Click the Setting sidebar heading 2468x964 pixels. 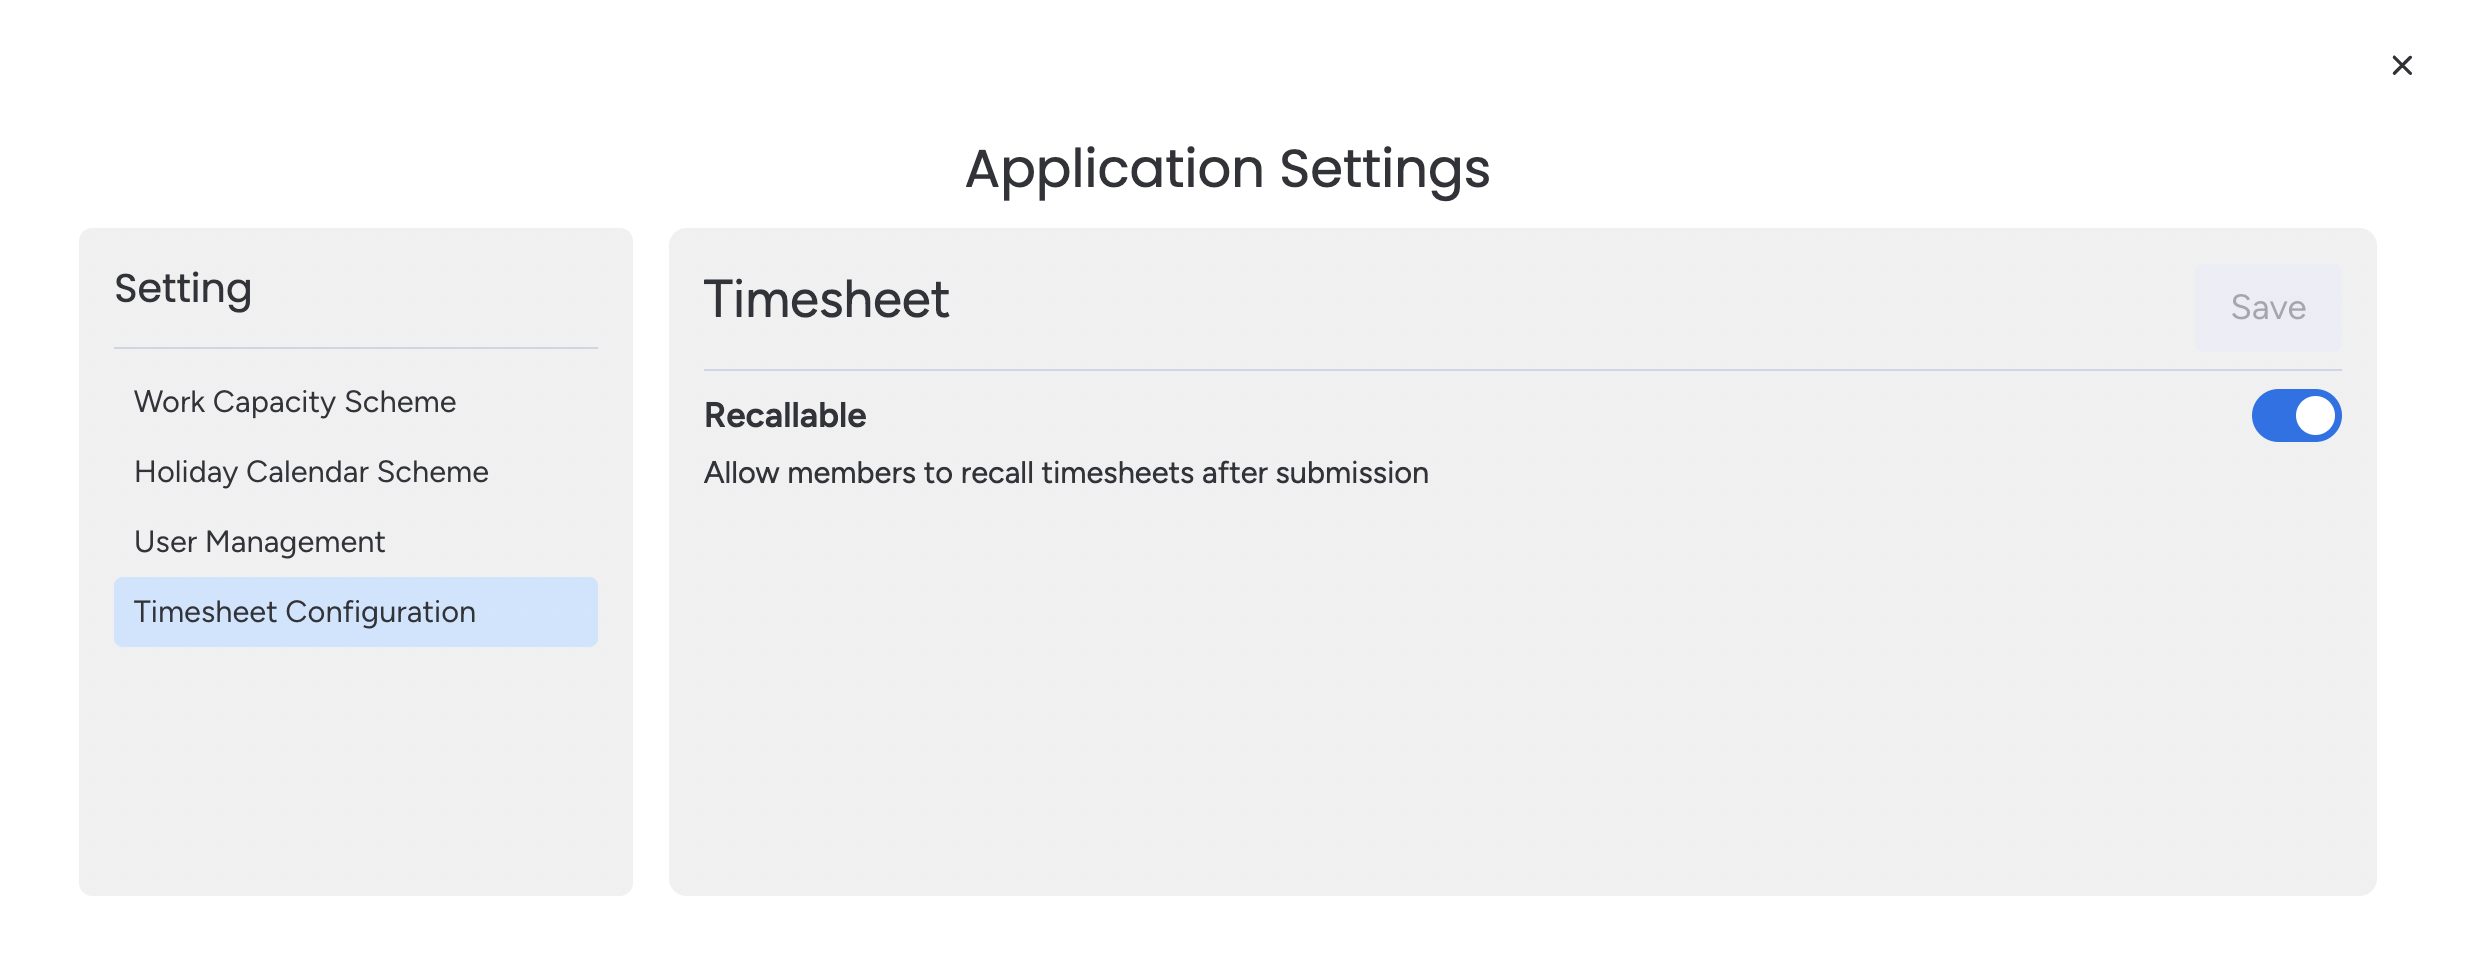(x=183, y=289)
